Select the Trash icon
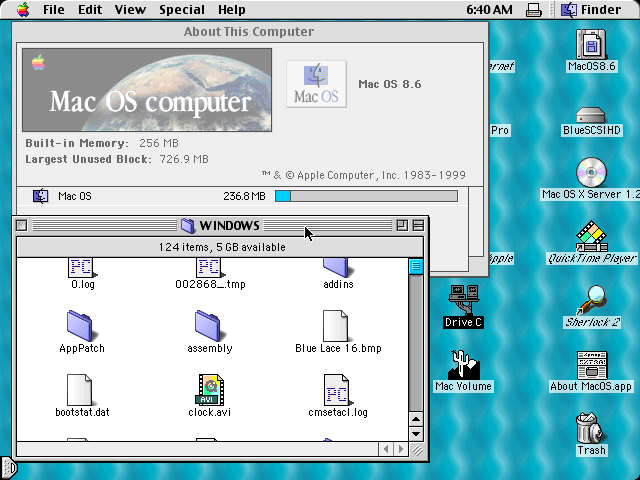This screenshot has height=480, width=640. 591,428
